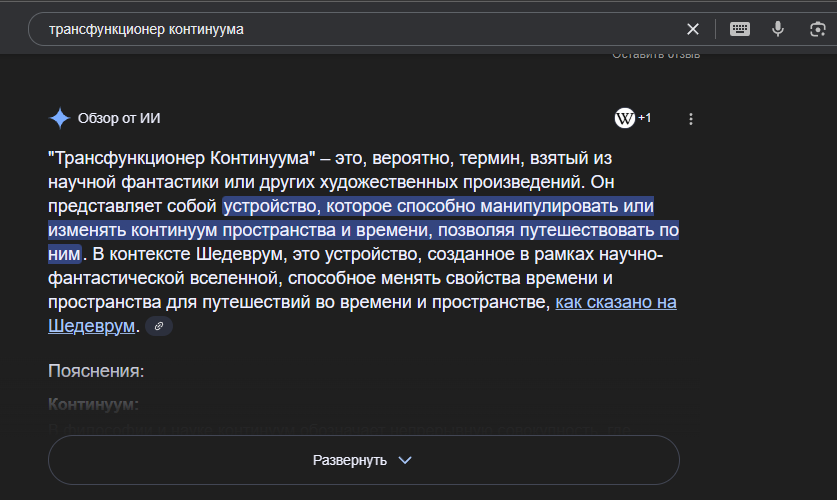The image size is (837, 500).
Task: Click the chevron next to Развернуть
Action: [x=405, y=460]
